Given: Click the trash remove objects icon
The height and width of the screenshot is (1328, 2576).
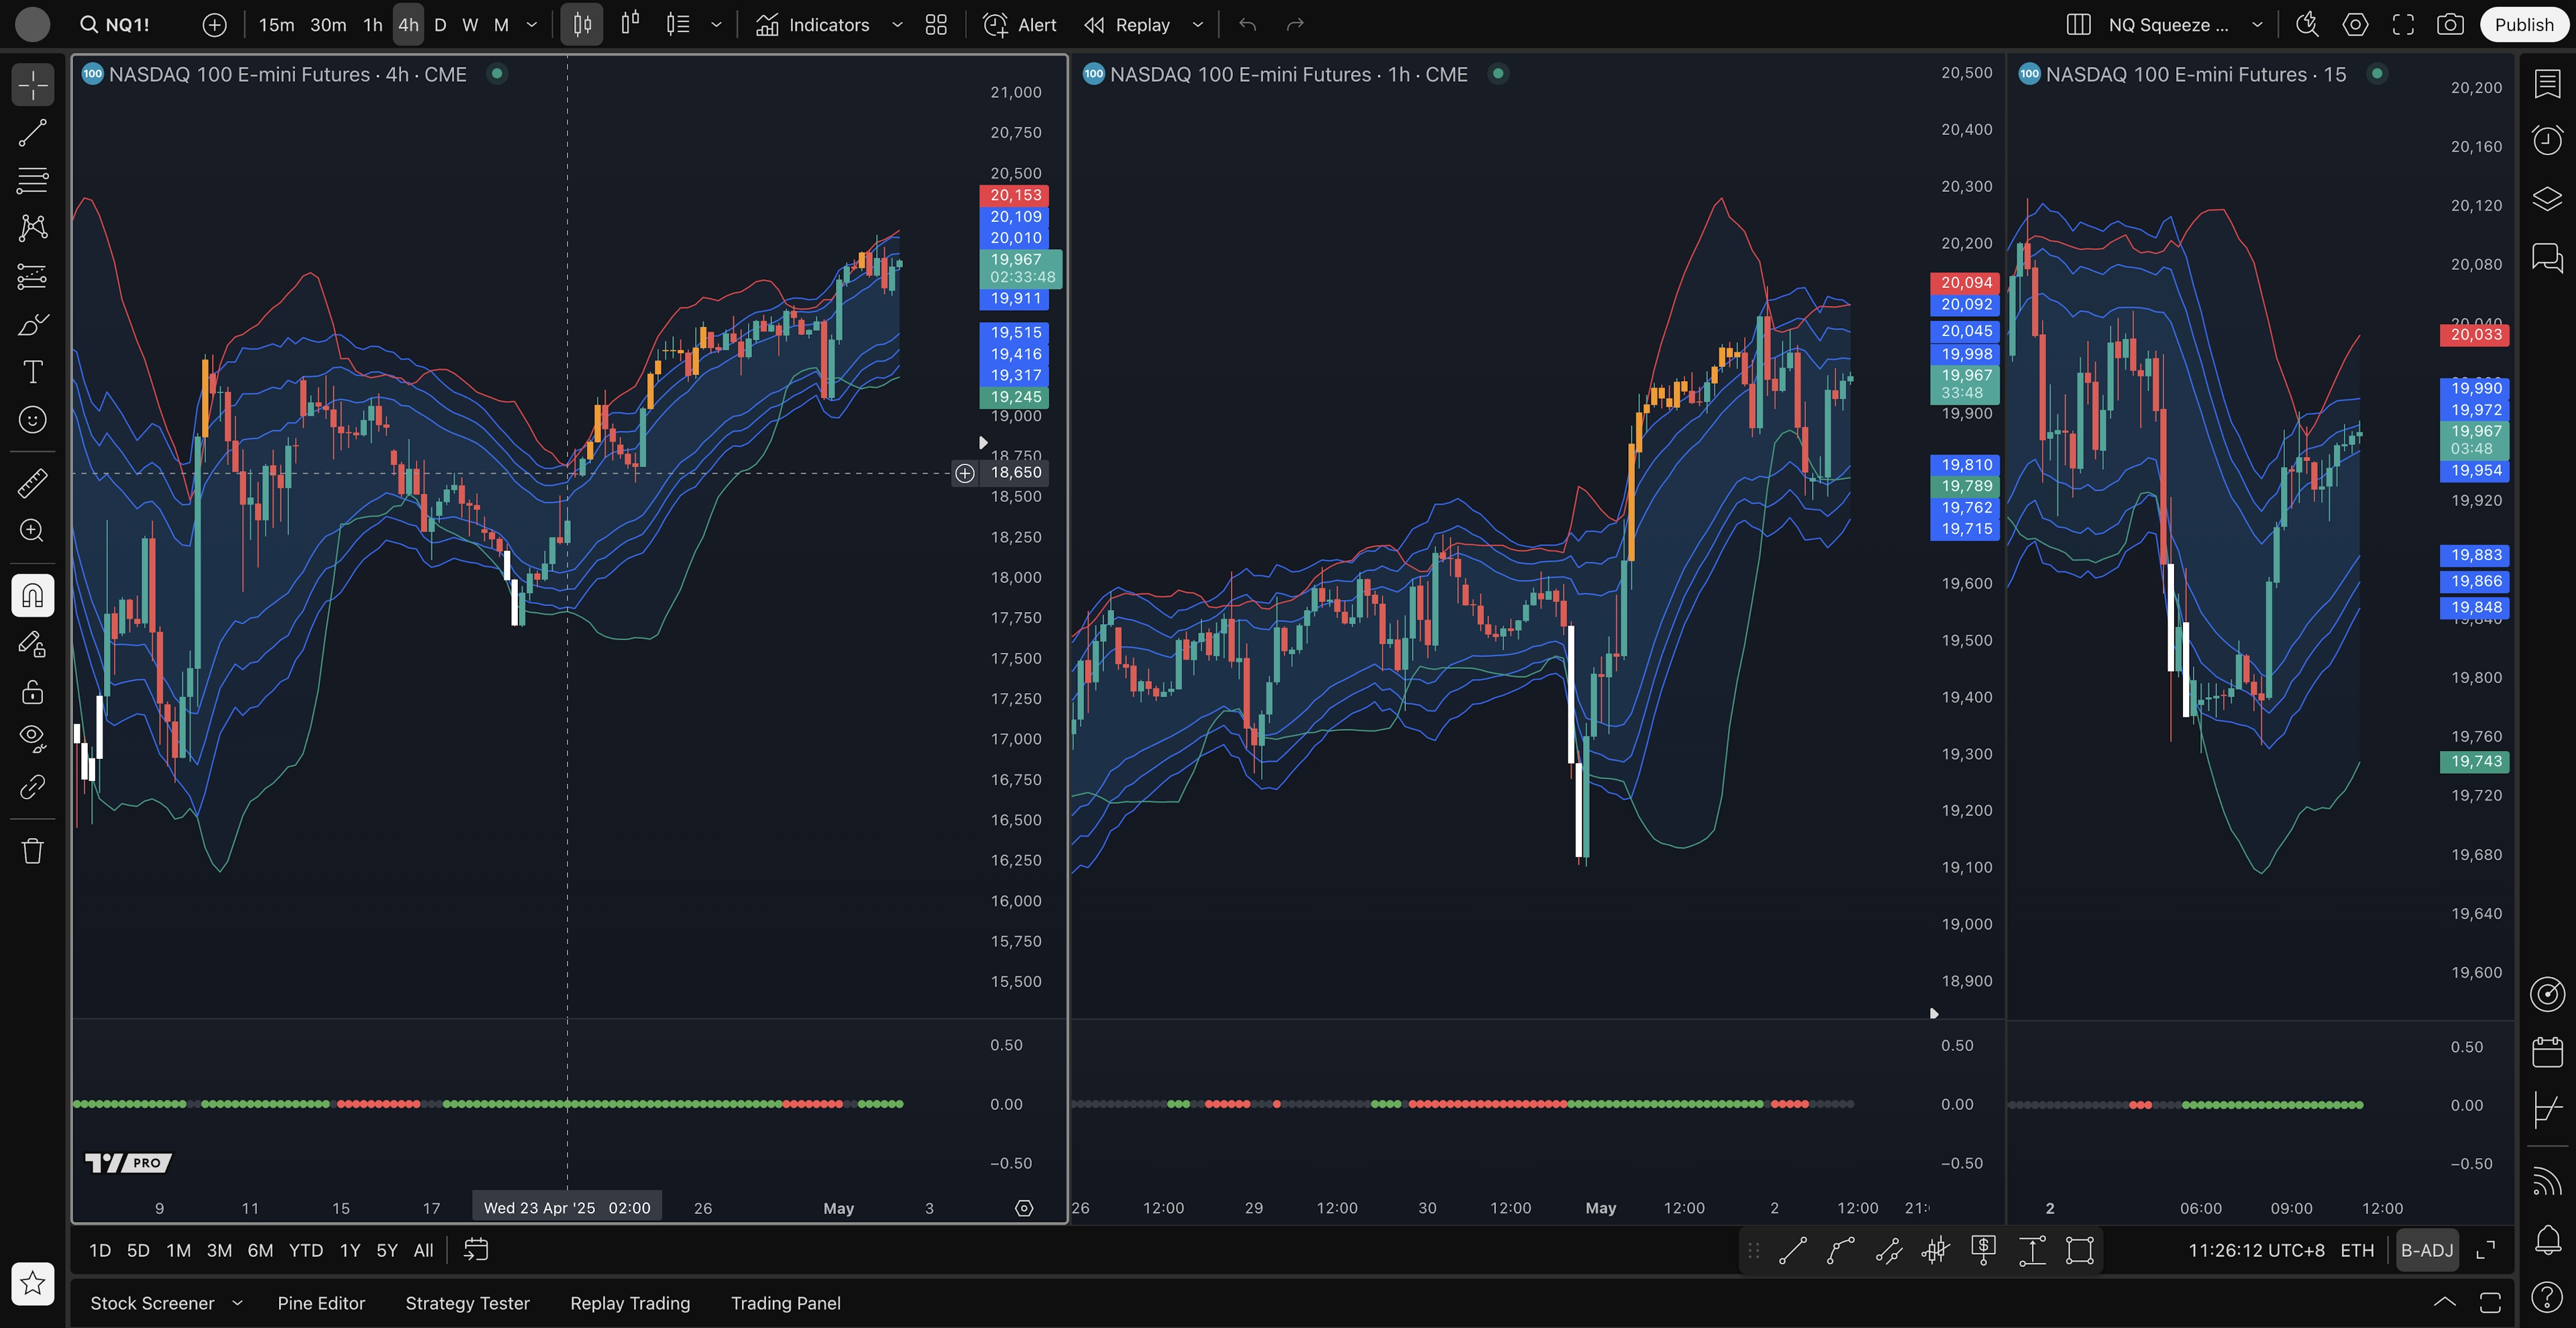Looking at the screenshot, I should 32,851.
